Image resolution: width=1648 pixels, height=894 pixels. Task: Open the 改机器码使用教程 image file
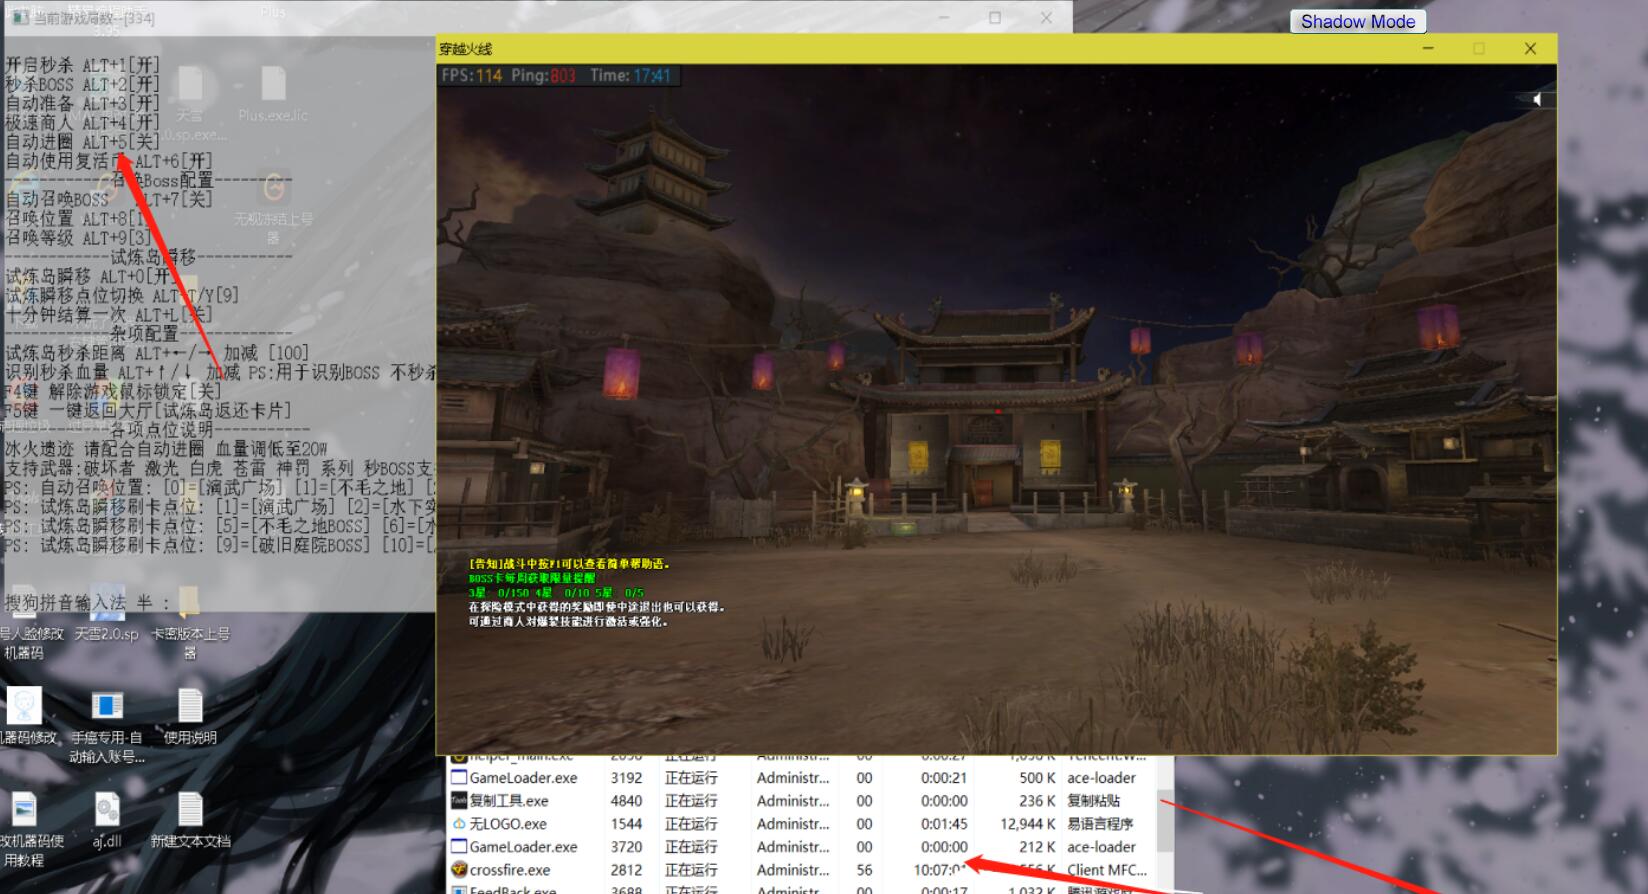[x=24, y=811]
